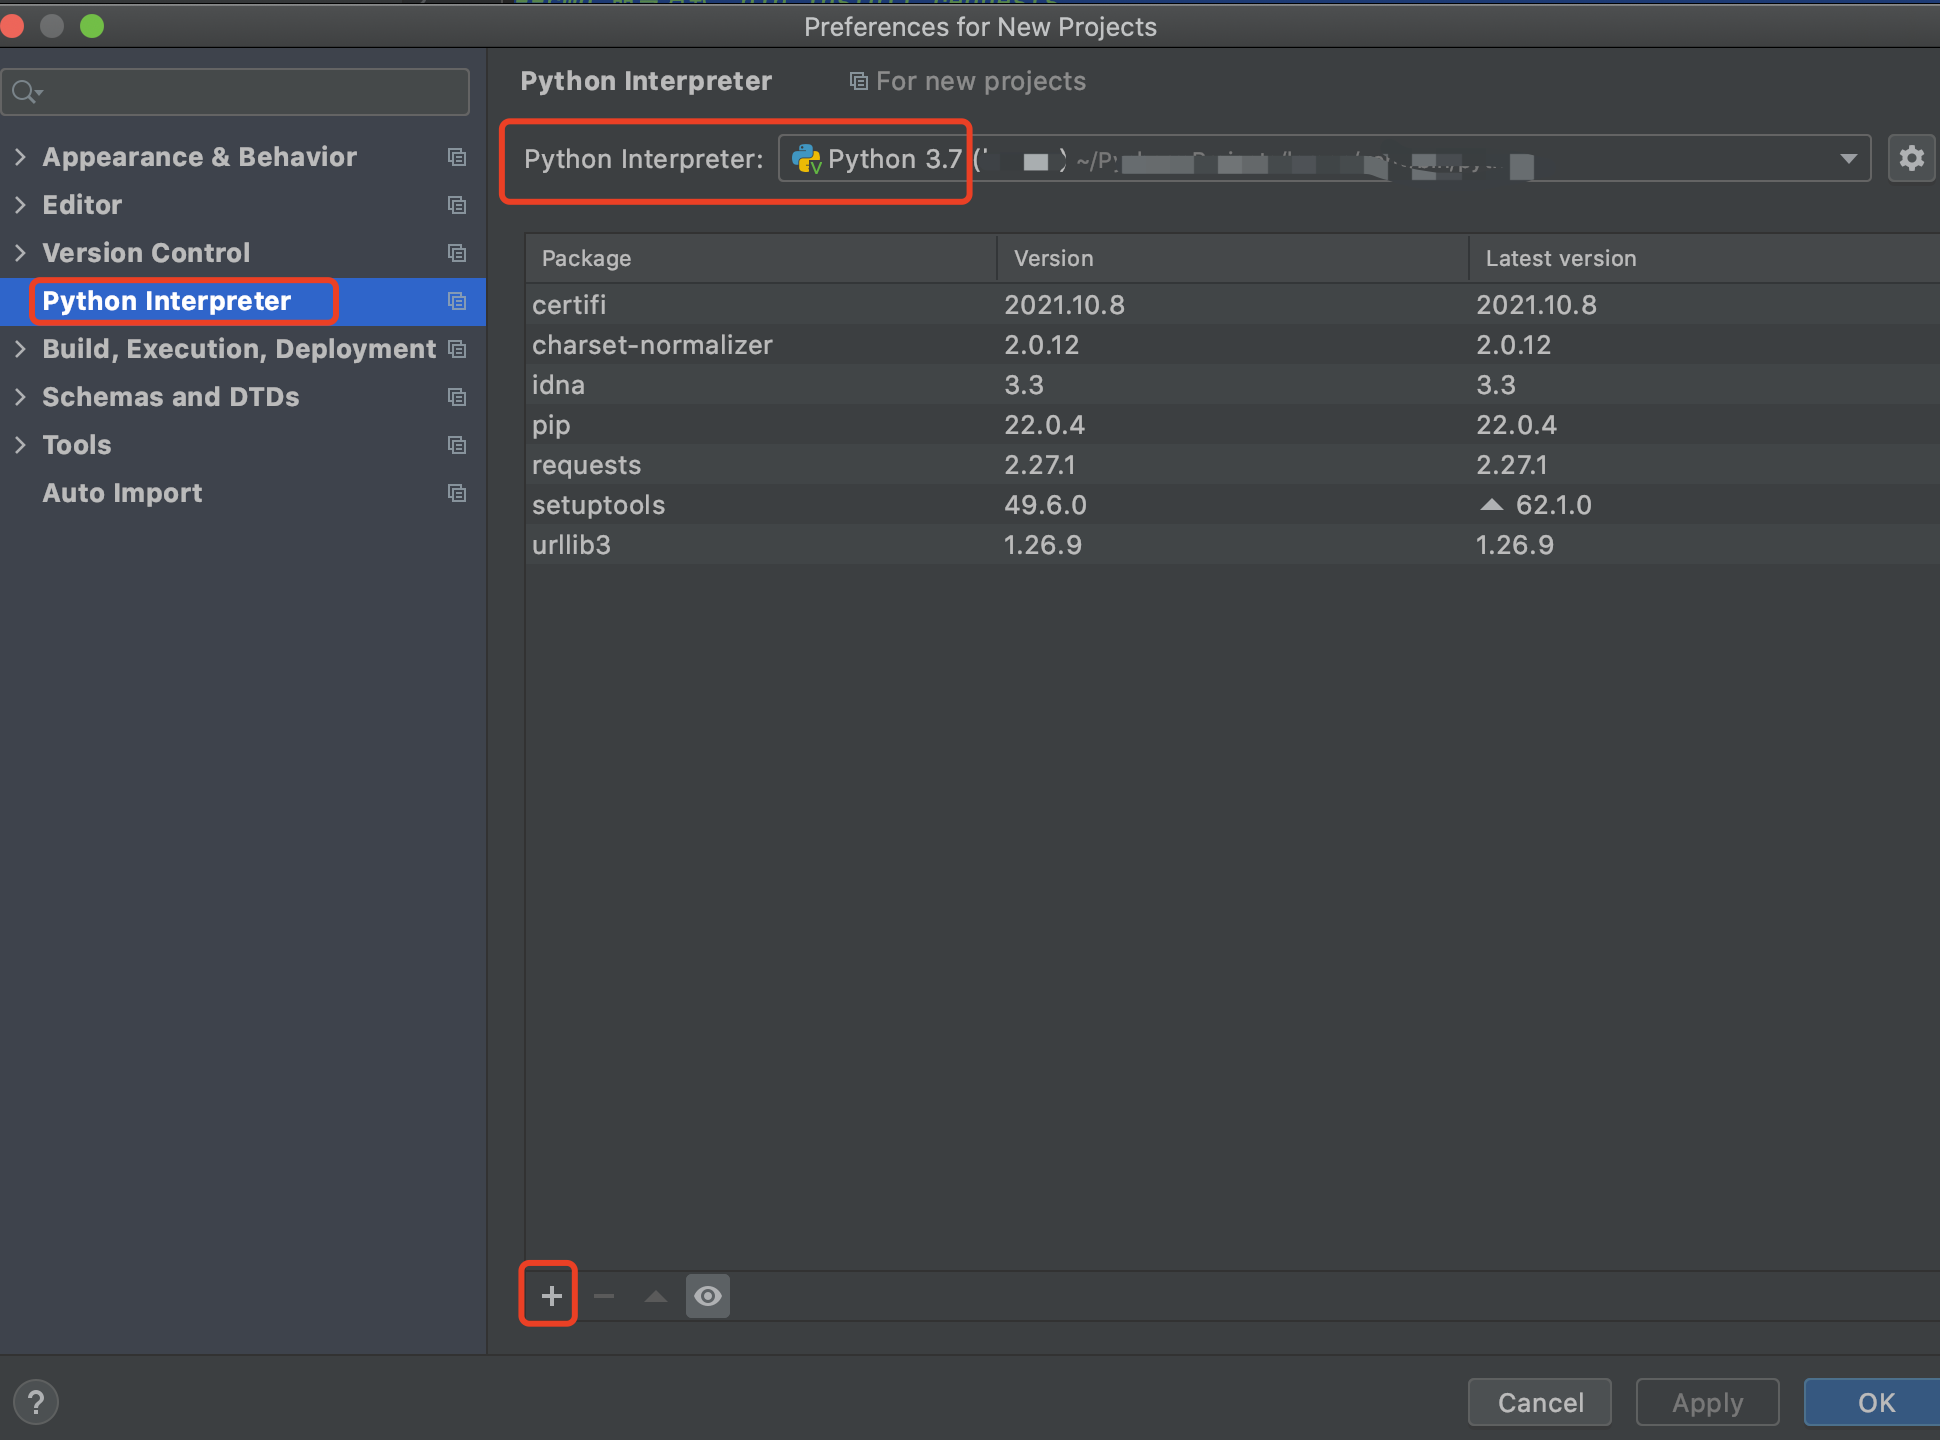Expand the Appearance & Behavior section
Image resolution: width=1940 pixels, height=1440 pixels.
coord(20,157)
